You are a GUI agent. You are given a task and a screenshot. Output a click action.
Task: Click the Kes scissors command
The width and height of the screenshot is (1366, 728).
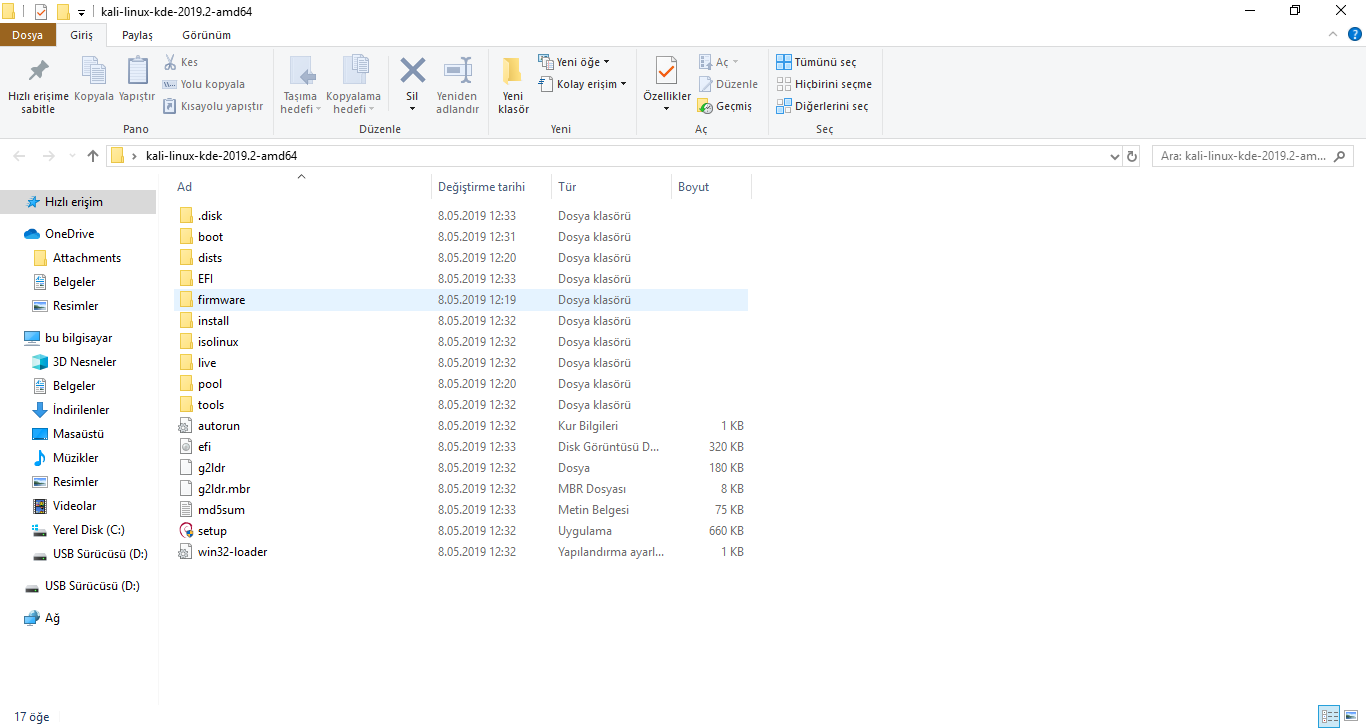click(x=181, y=62)
